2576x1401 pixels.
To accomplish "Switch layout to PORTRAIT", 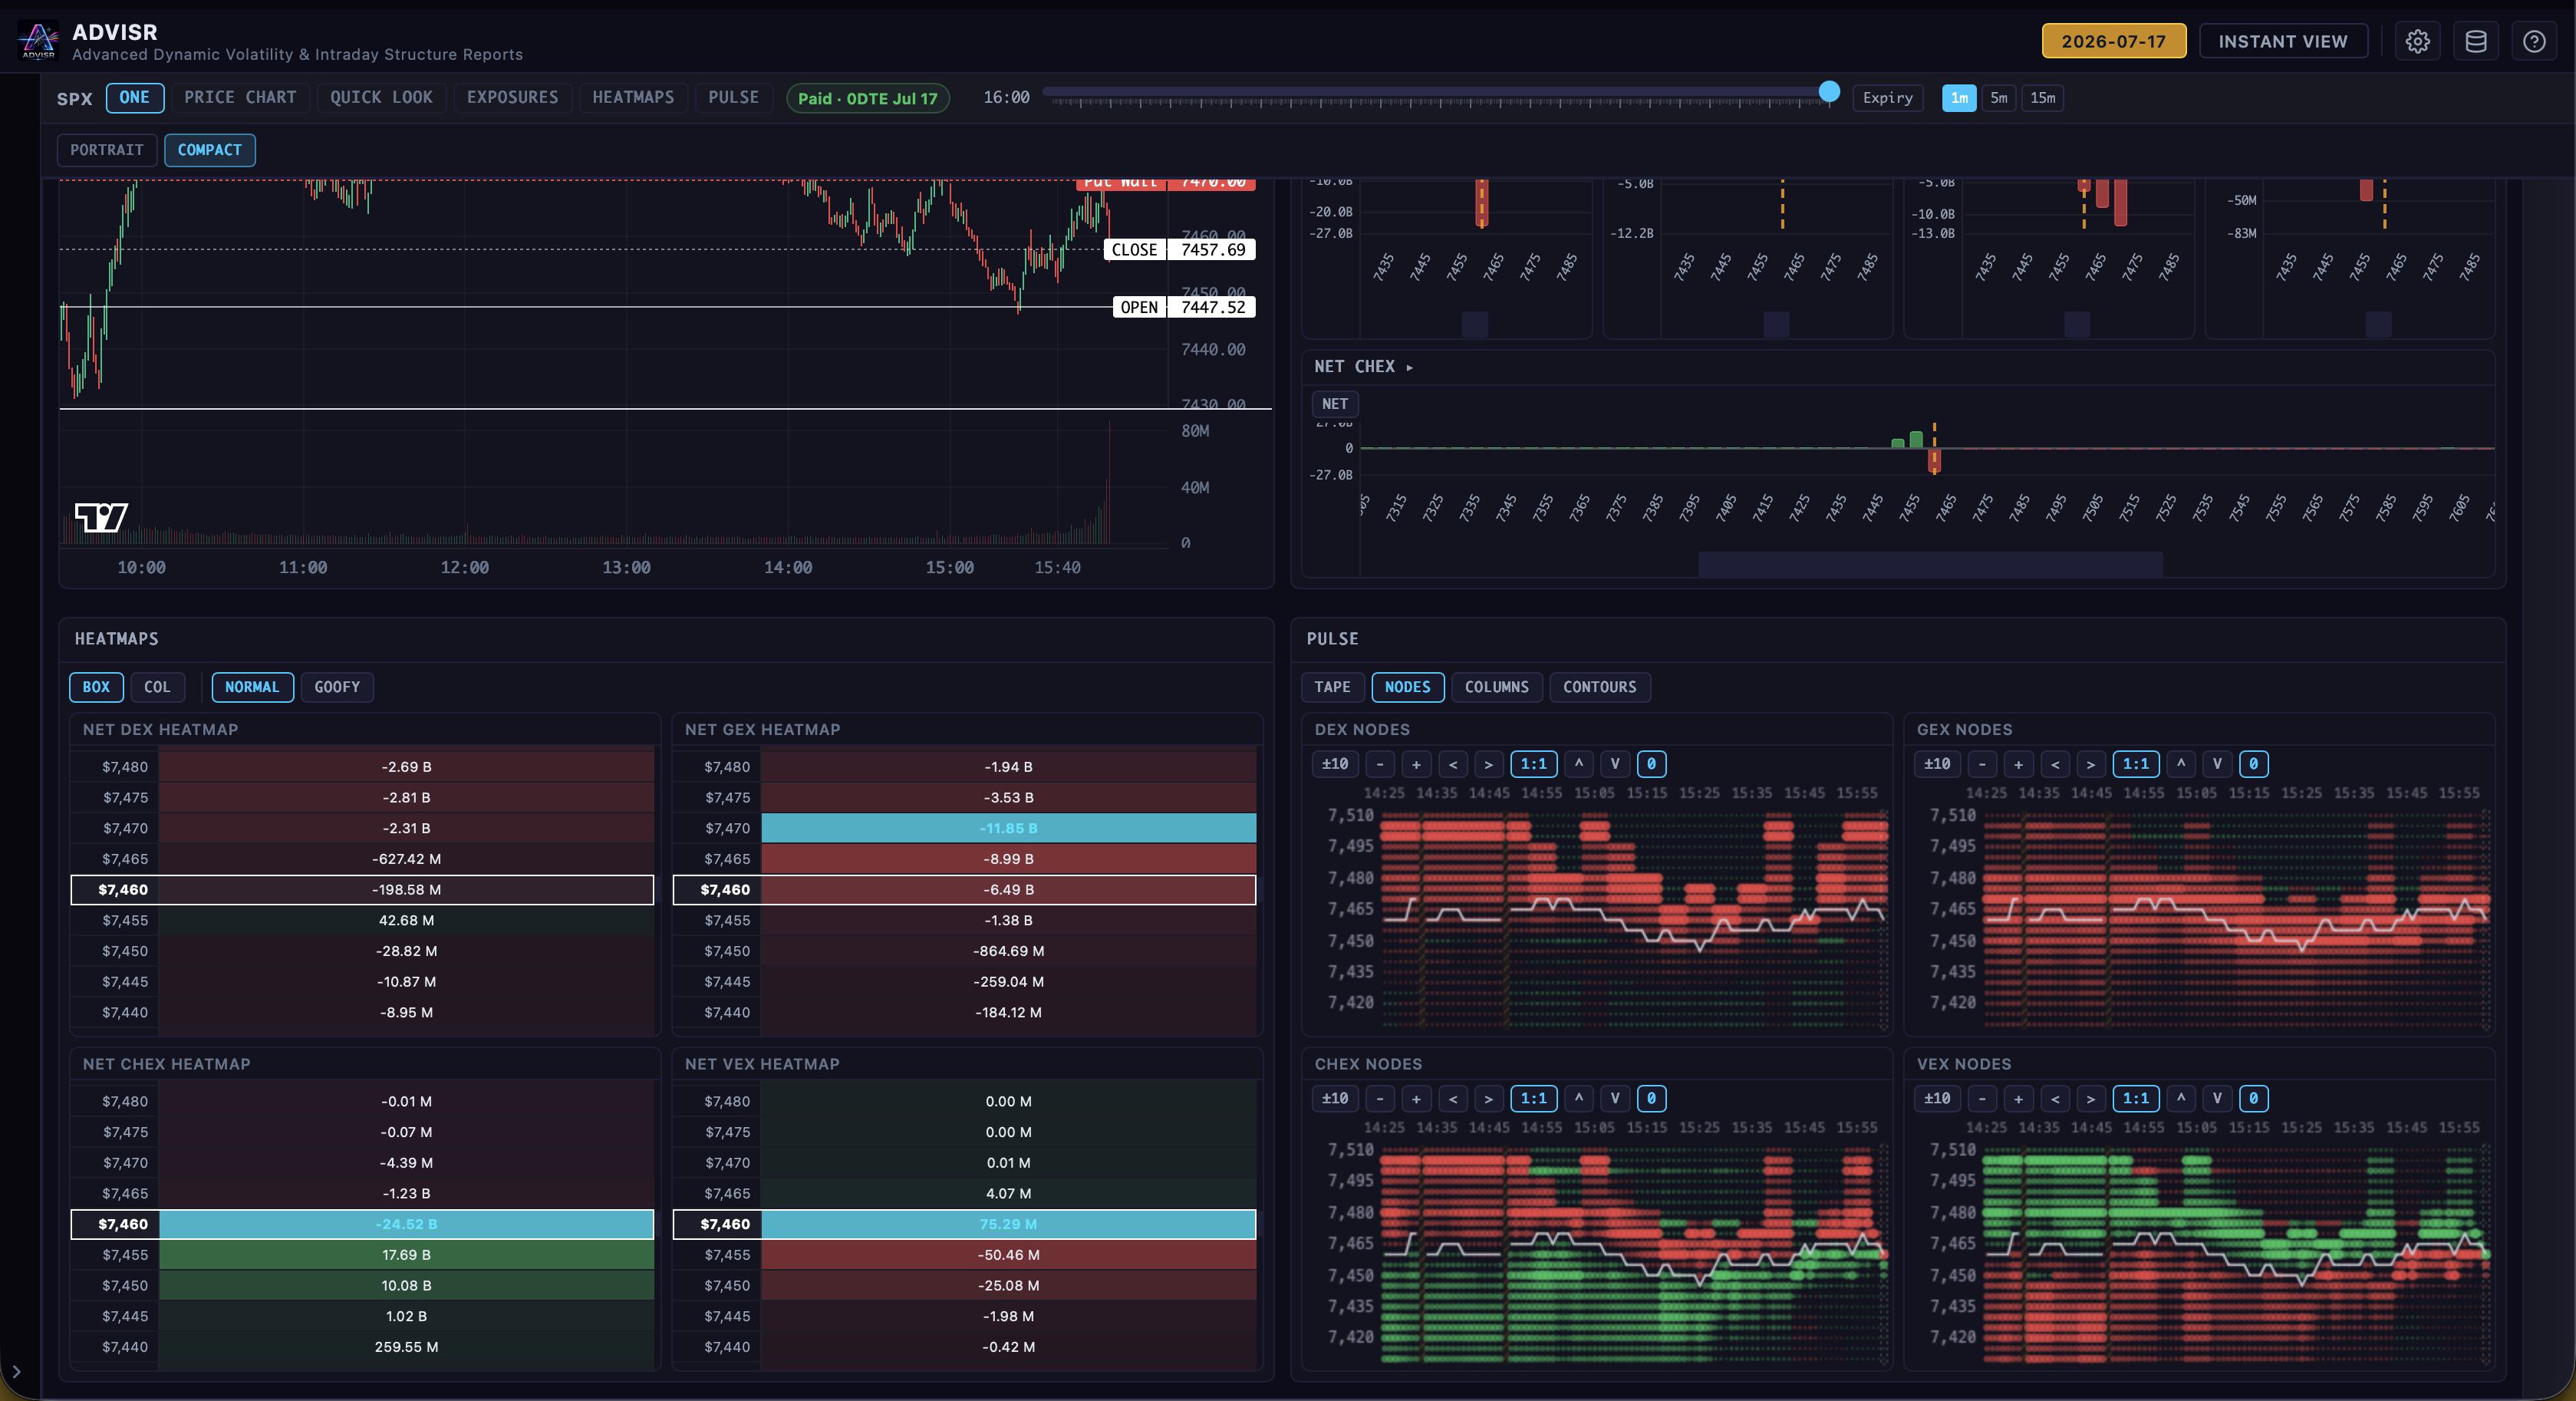I will (x=107, y=150).
